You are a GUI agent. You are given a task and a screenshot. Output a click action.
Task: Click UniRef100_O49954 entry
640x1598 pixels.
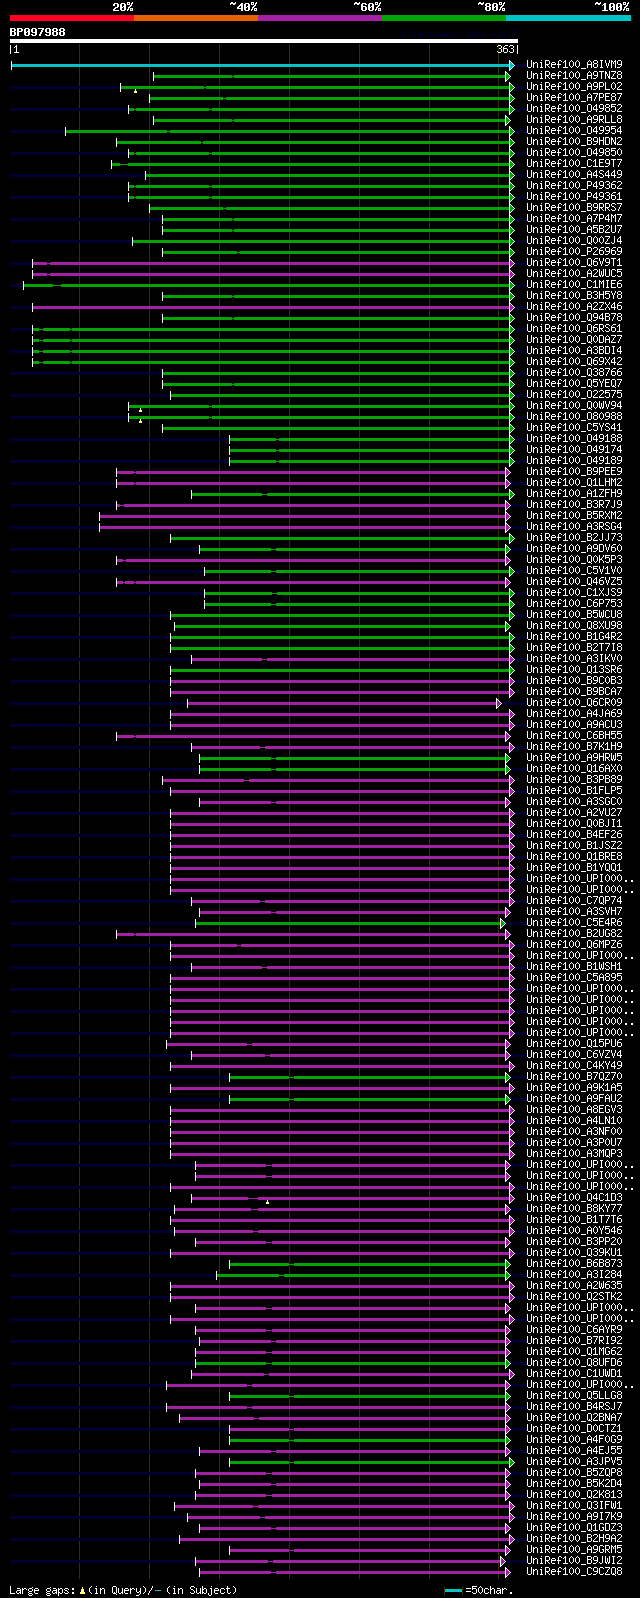[x=574, y=131]
